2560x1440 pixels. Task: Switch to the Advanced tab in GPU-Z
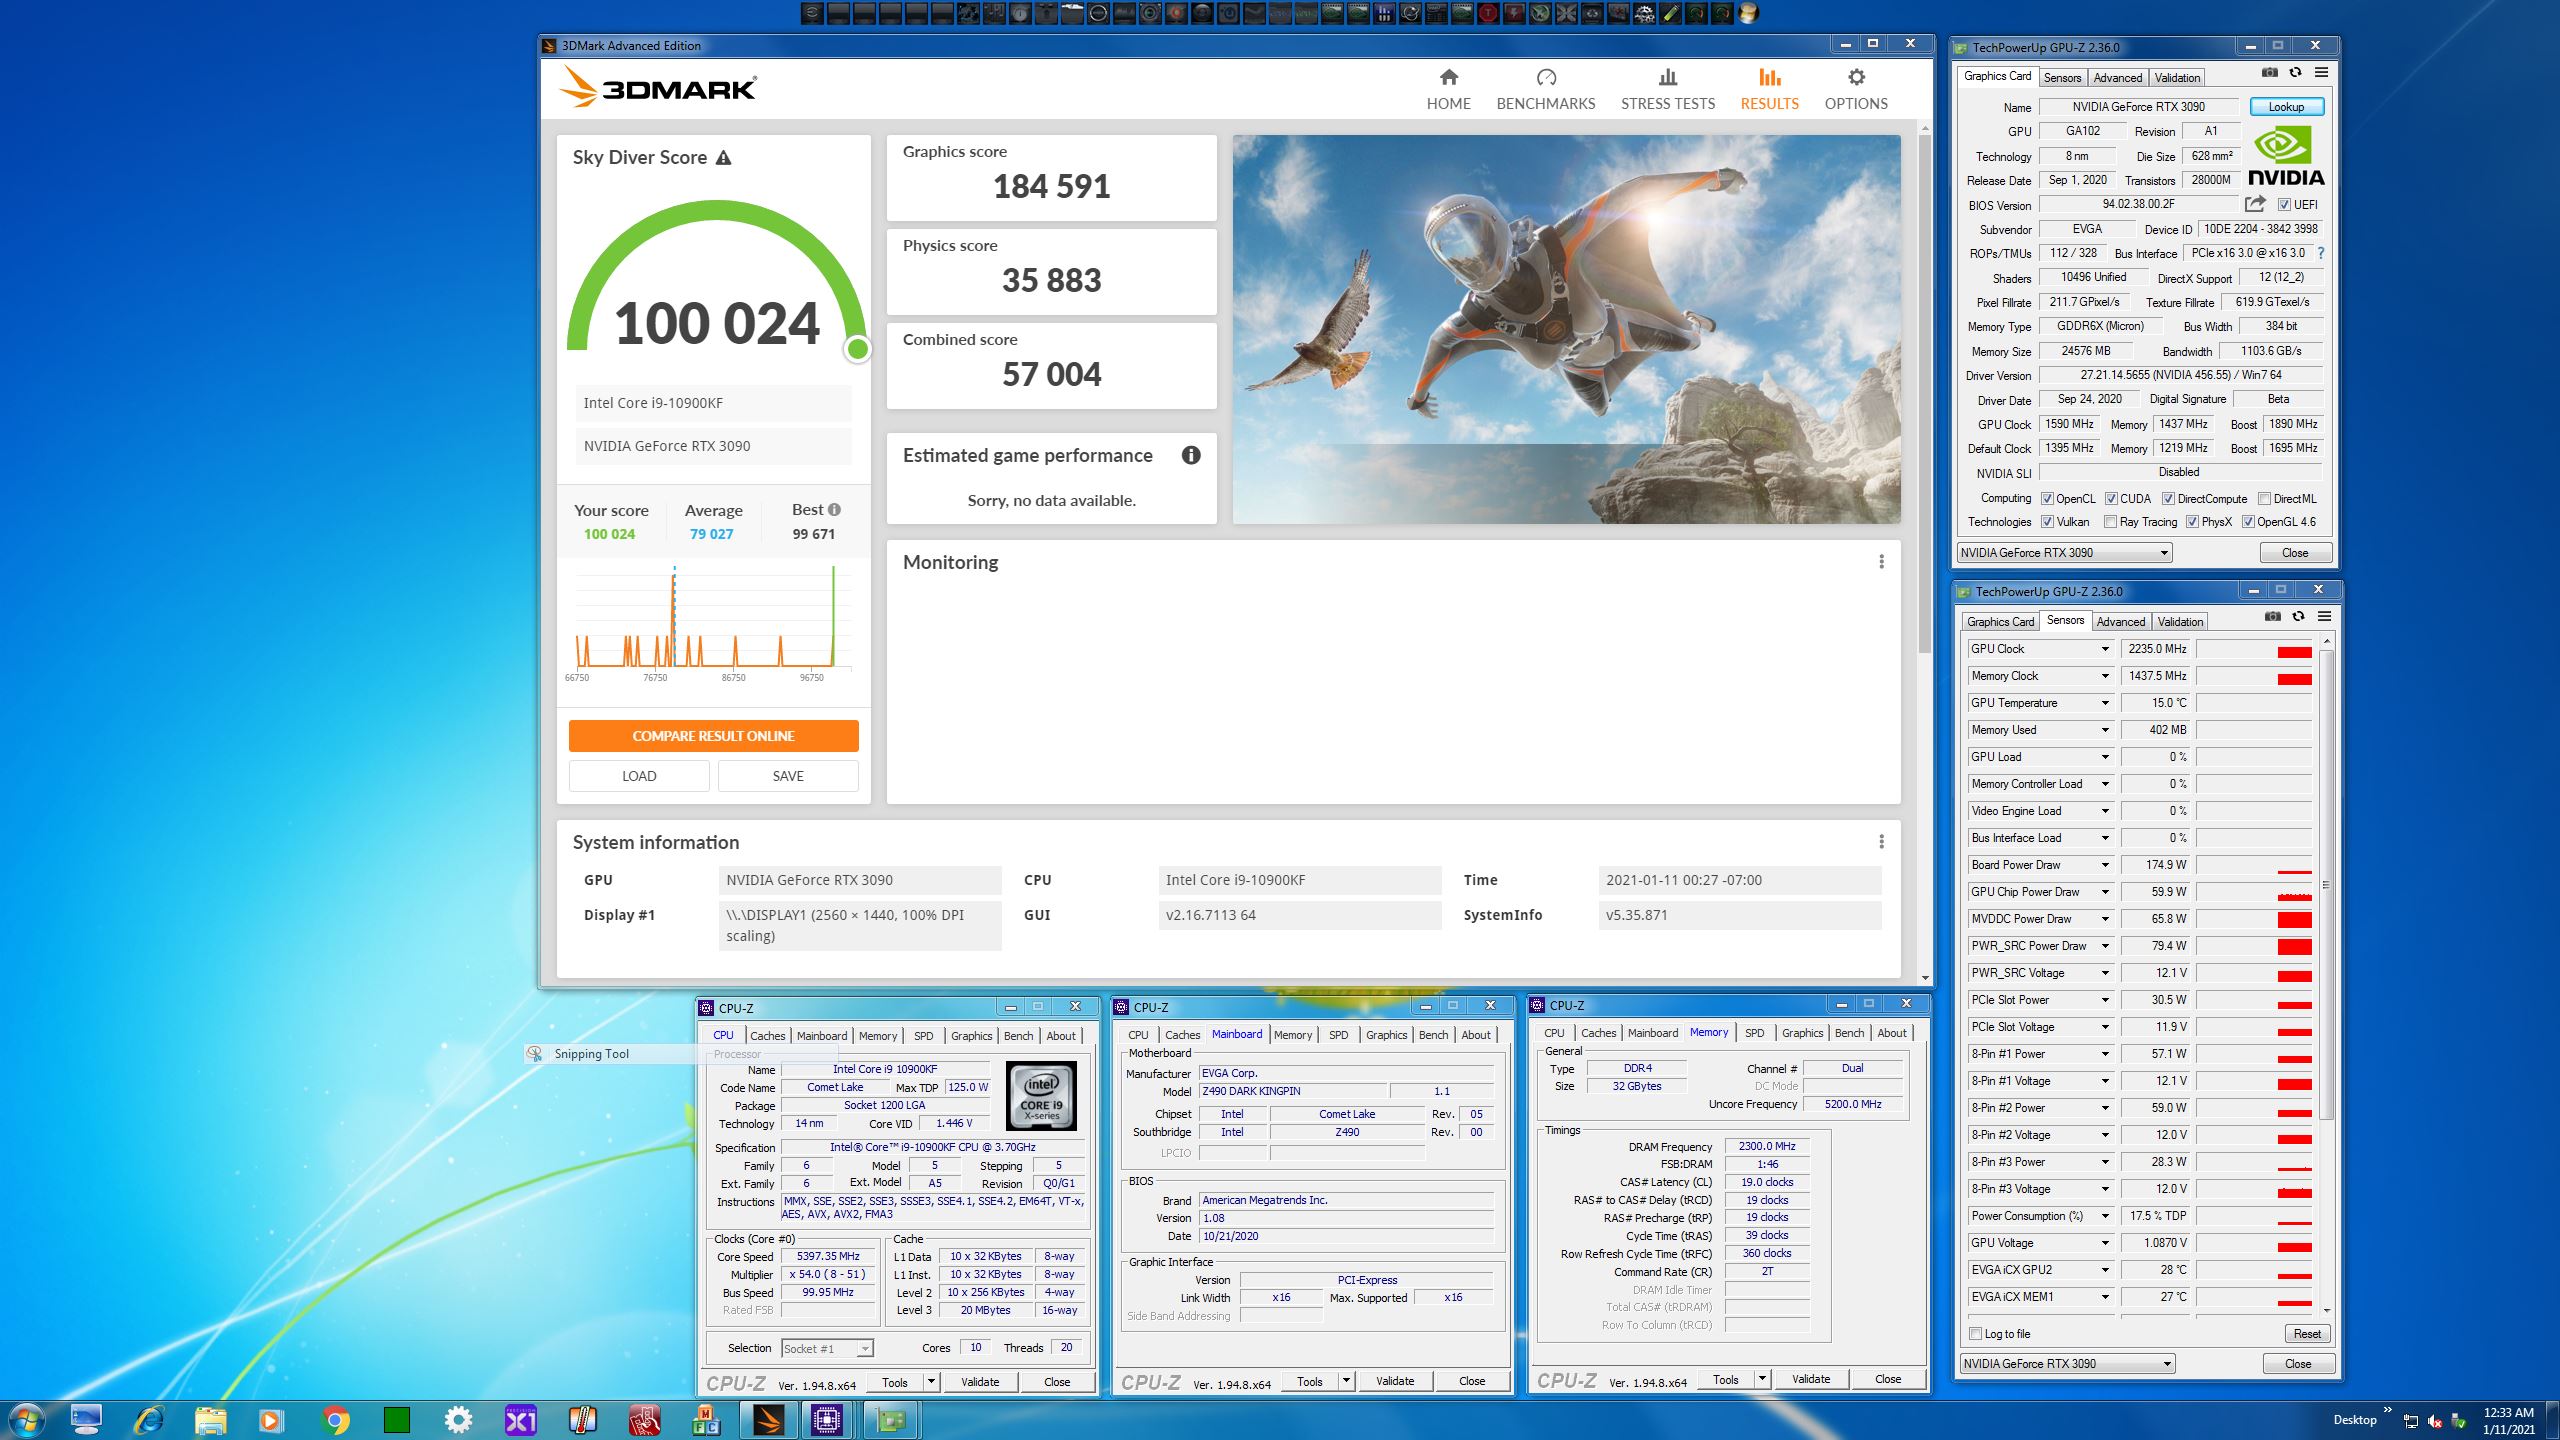[2117, 78]
